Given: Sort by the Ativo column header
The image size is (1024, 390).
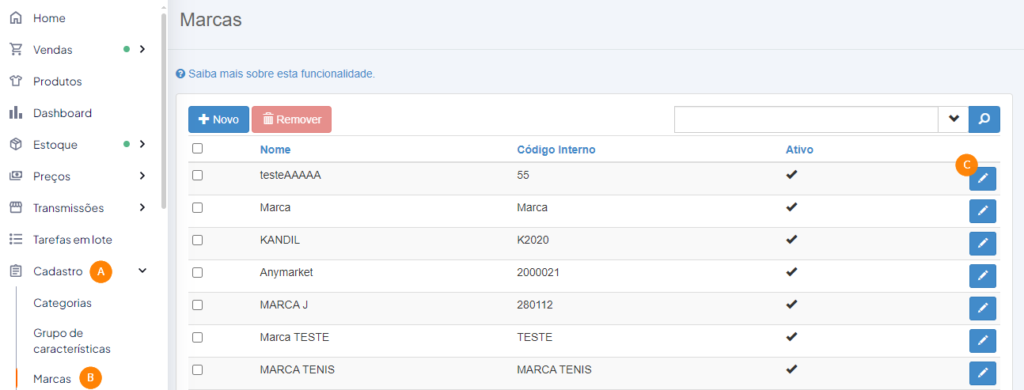Looking at the screenshot, I should click(x=799, y=150).
